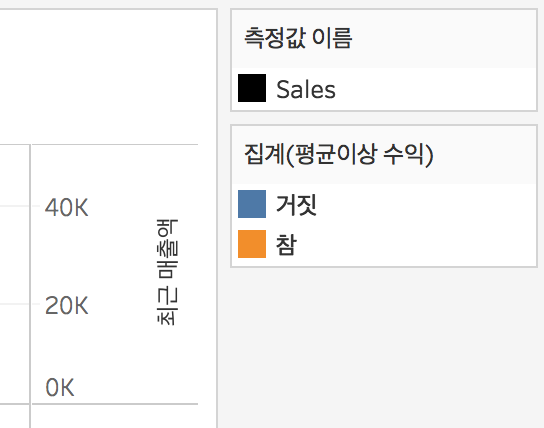
Task: Select the 최근 매출액 axis title
Action: tap(167, 272)
